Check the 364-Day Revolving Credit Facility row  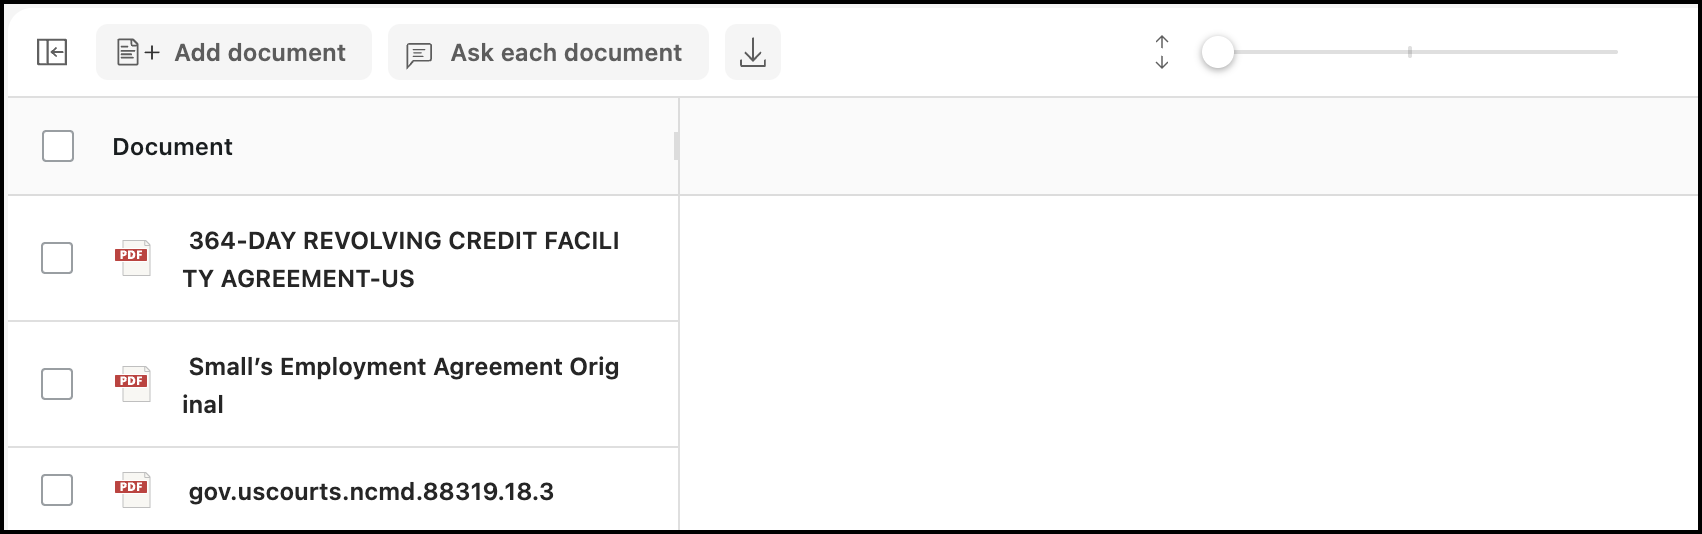(57, 258)
